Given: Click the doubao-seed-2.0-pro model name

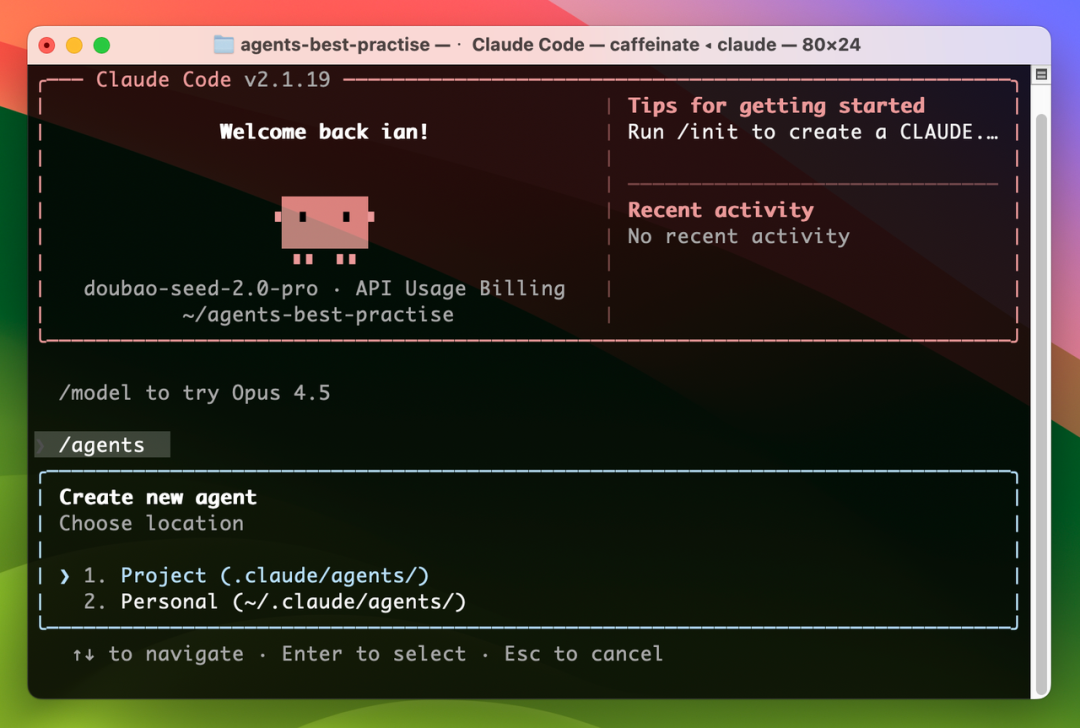Looking at the screenshot, I should [201, 289].
